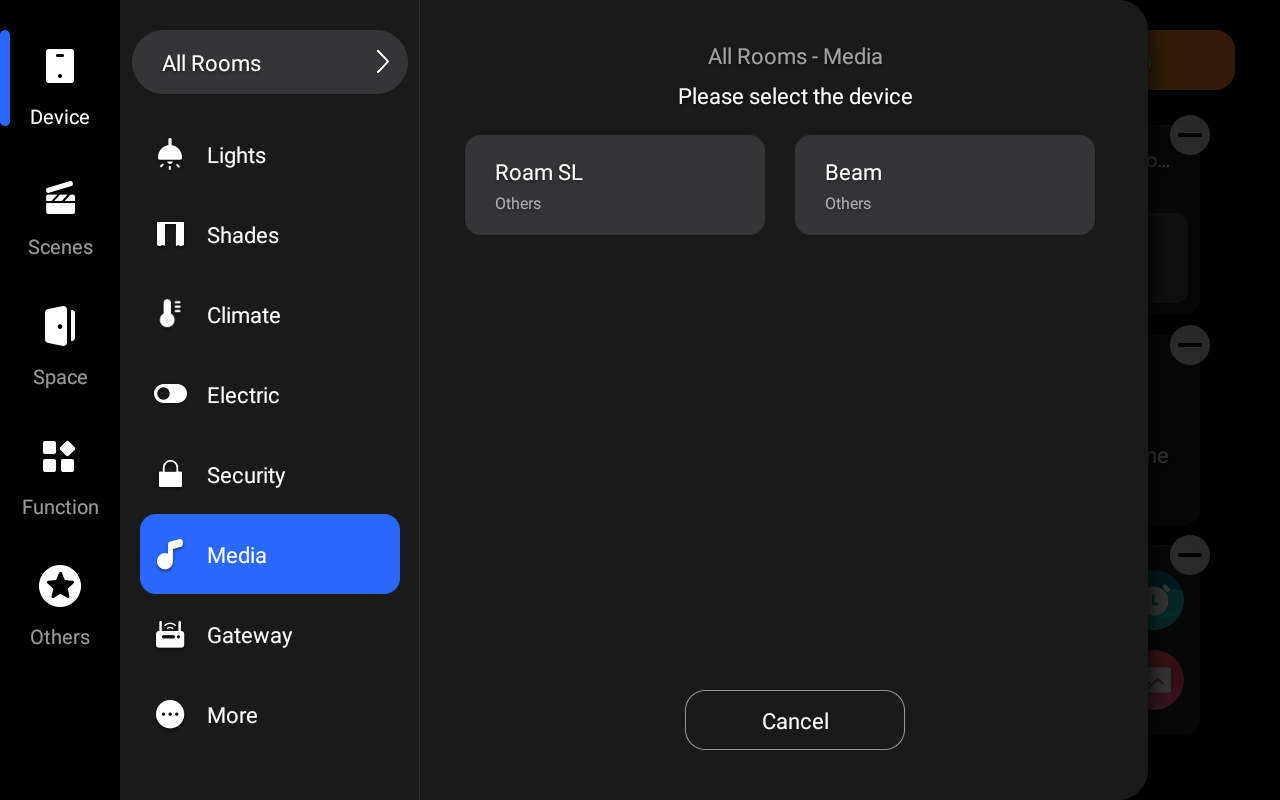Click the middle minus remove icon

pyautogui.click(x=1190, y=345)
